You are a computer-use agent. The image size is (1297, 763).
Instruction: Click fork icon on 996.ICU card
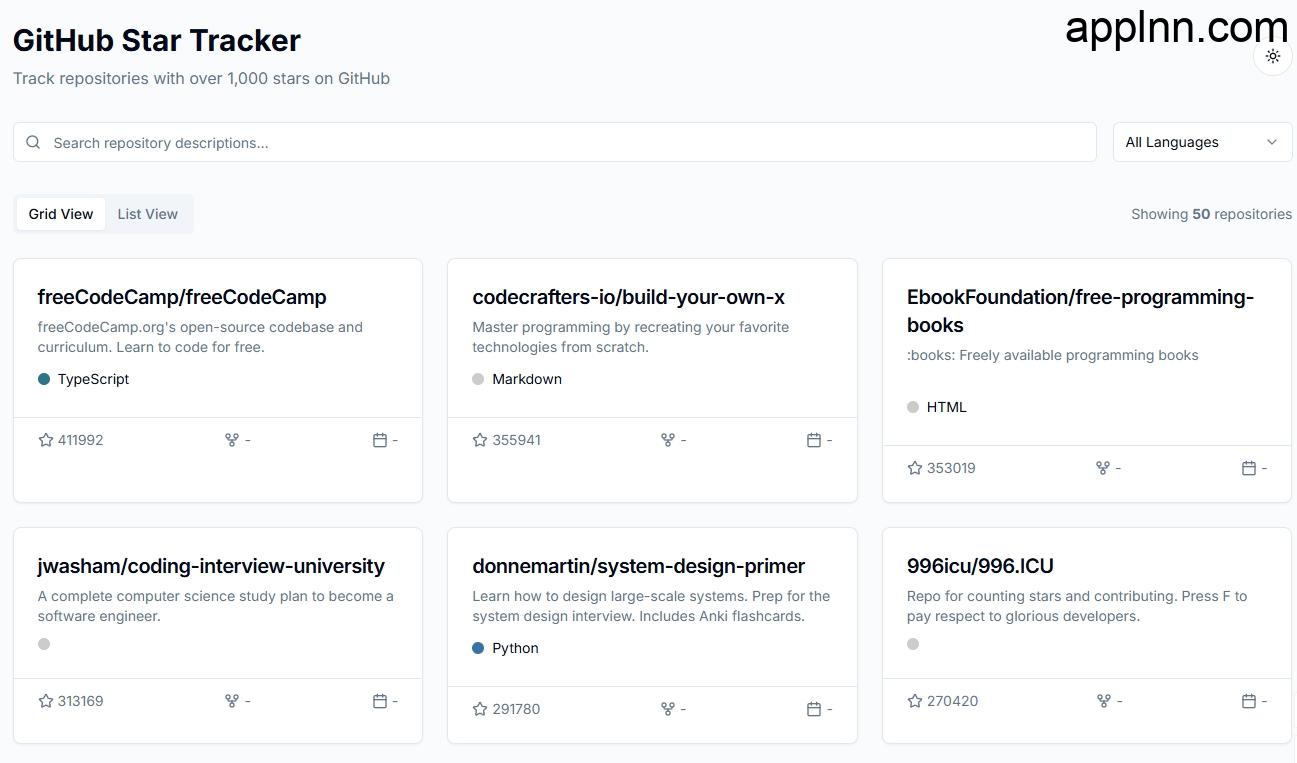[x=1103, y=701]
